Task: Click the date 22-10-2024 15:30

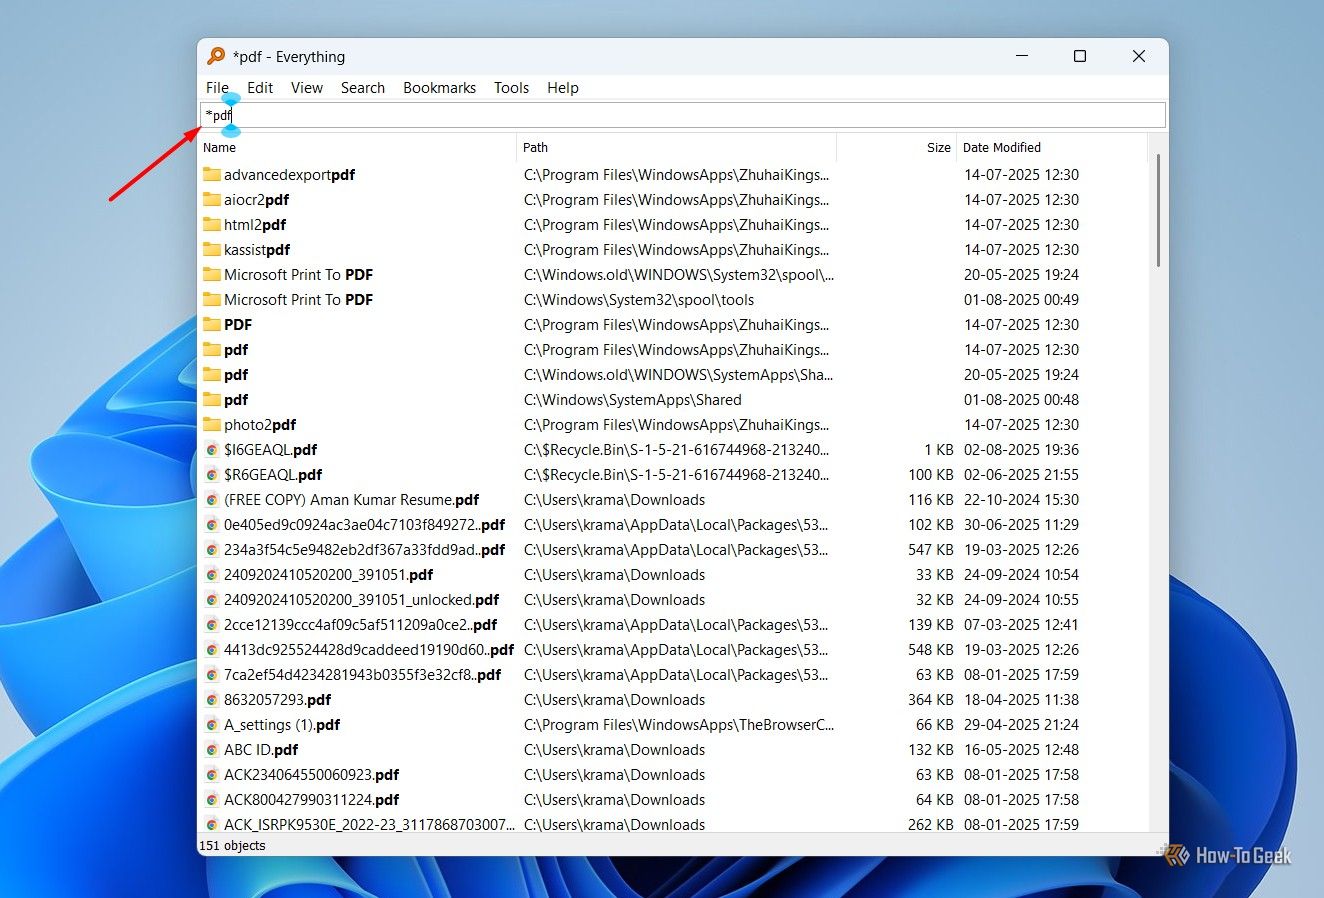Action: coord(1021,500)
